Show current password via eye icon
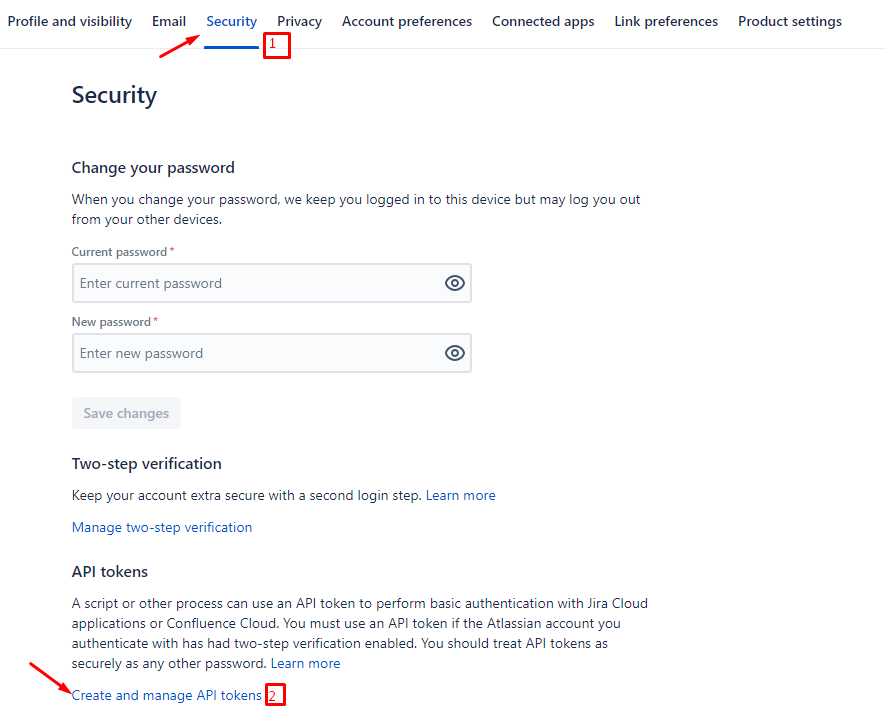The width and height of the screenshot is (886, 720). click(454, 283)
